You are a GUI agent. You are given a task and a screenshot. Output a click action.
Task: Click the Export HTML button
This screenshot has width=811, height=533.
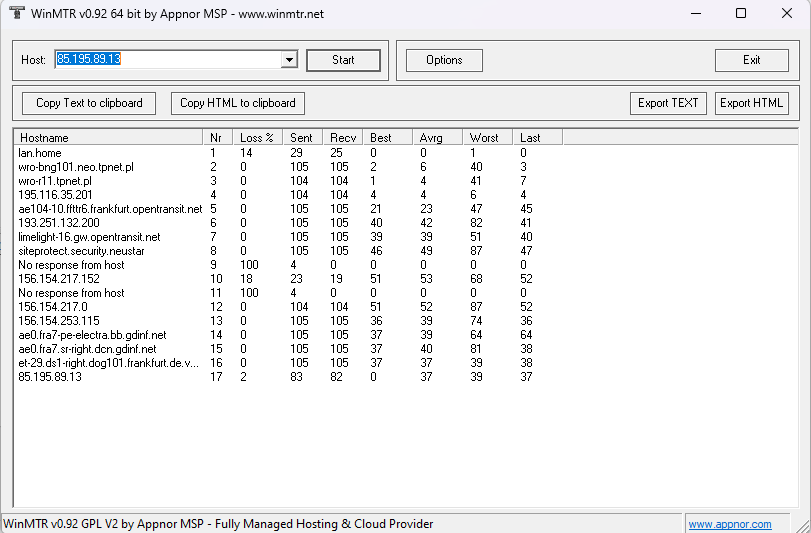coord(751,103)
